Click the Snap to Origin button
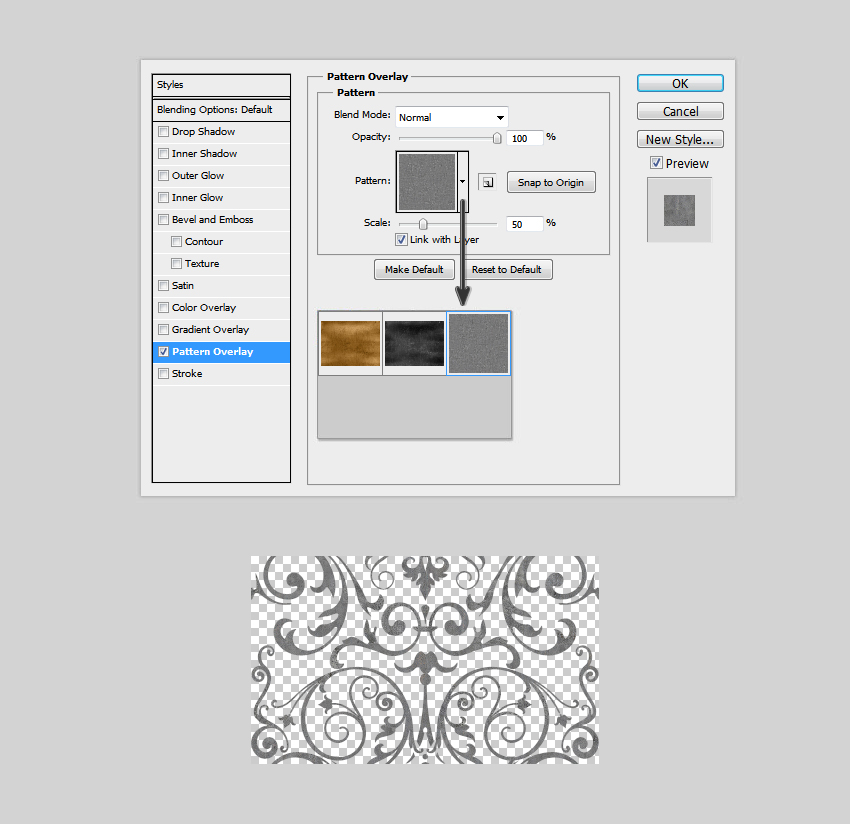Image resolution: width=850 pixels, height=824 pixels. (x=551, y=182)
